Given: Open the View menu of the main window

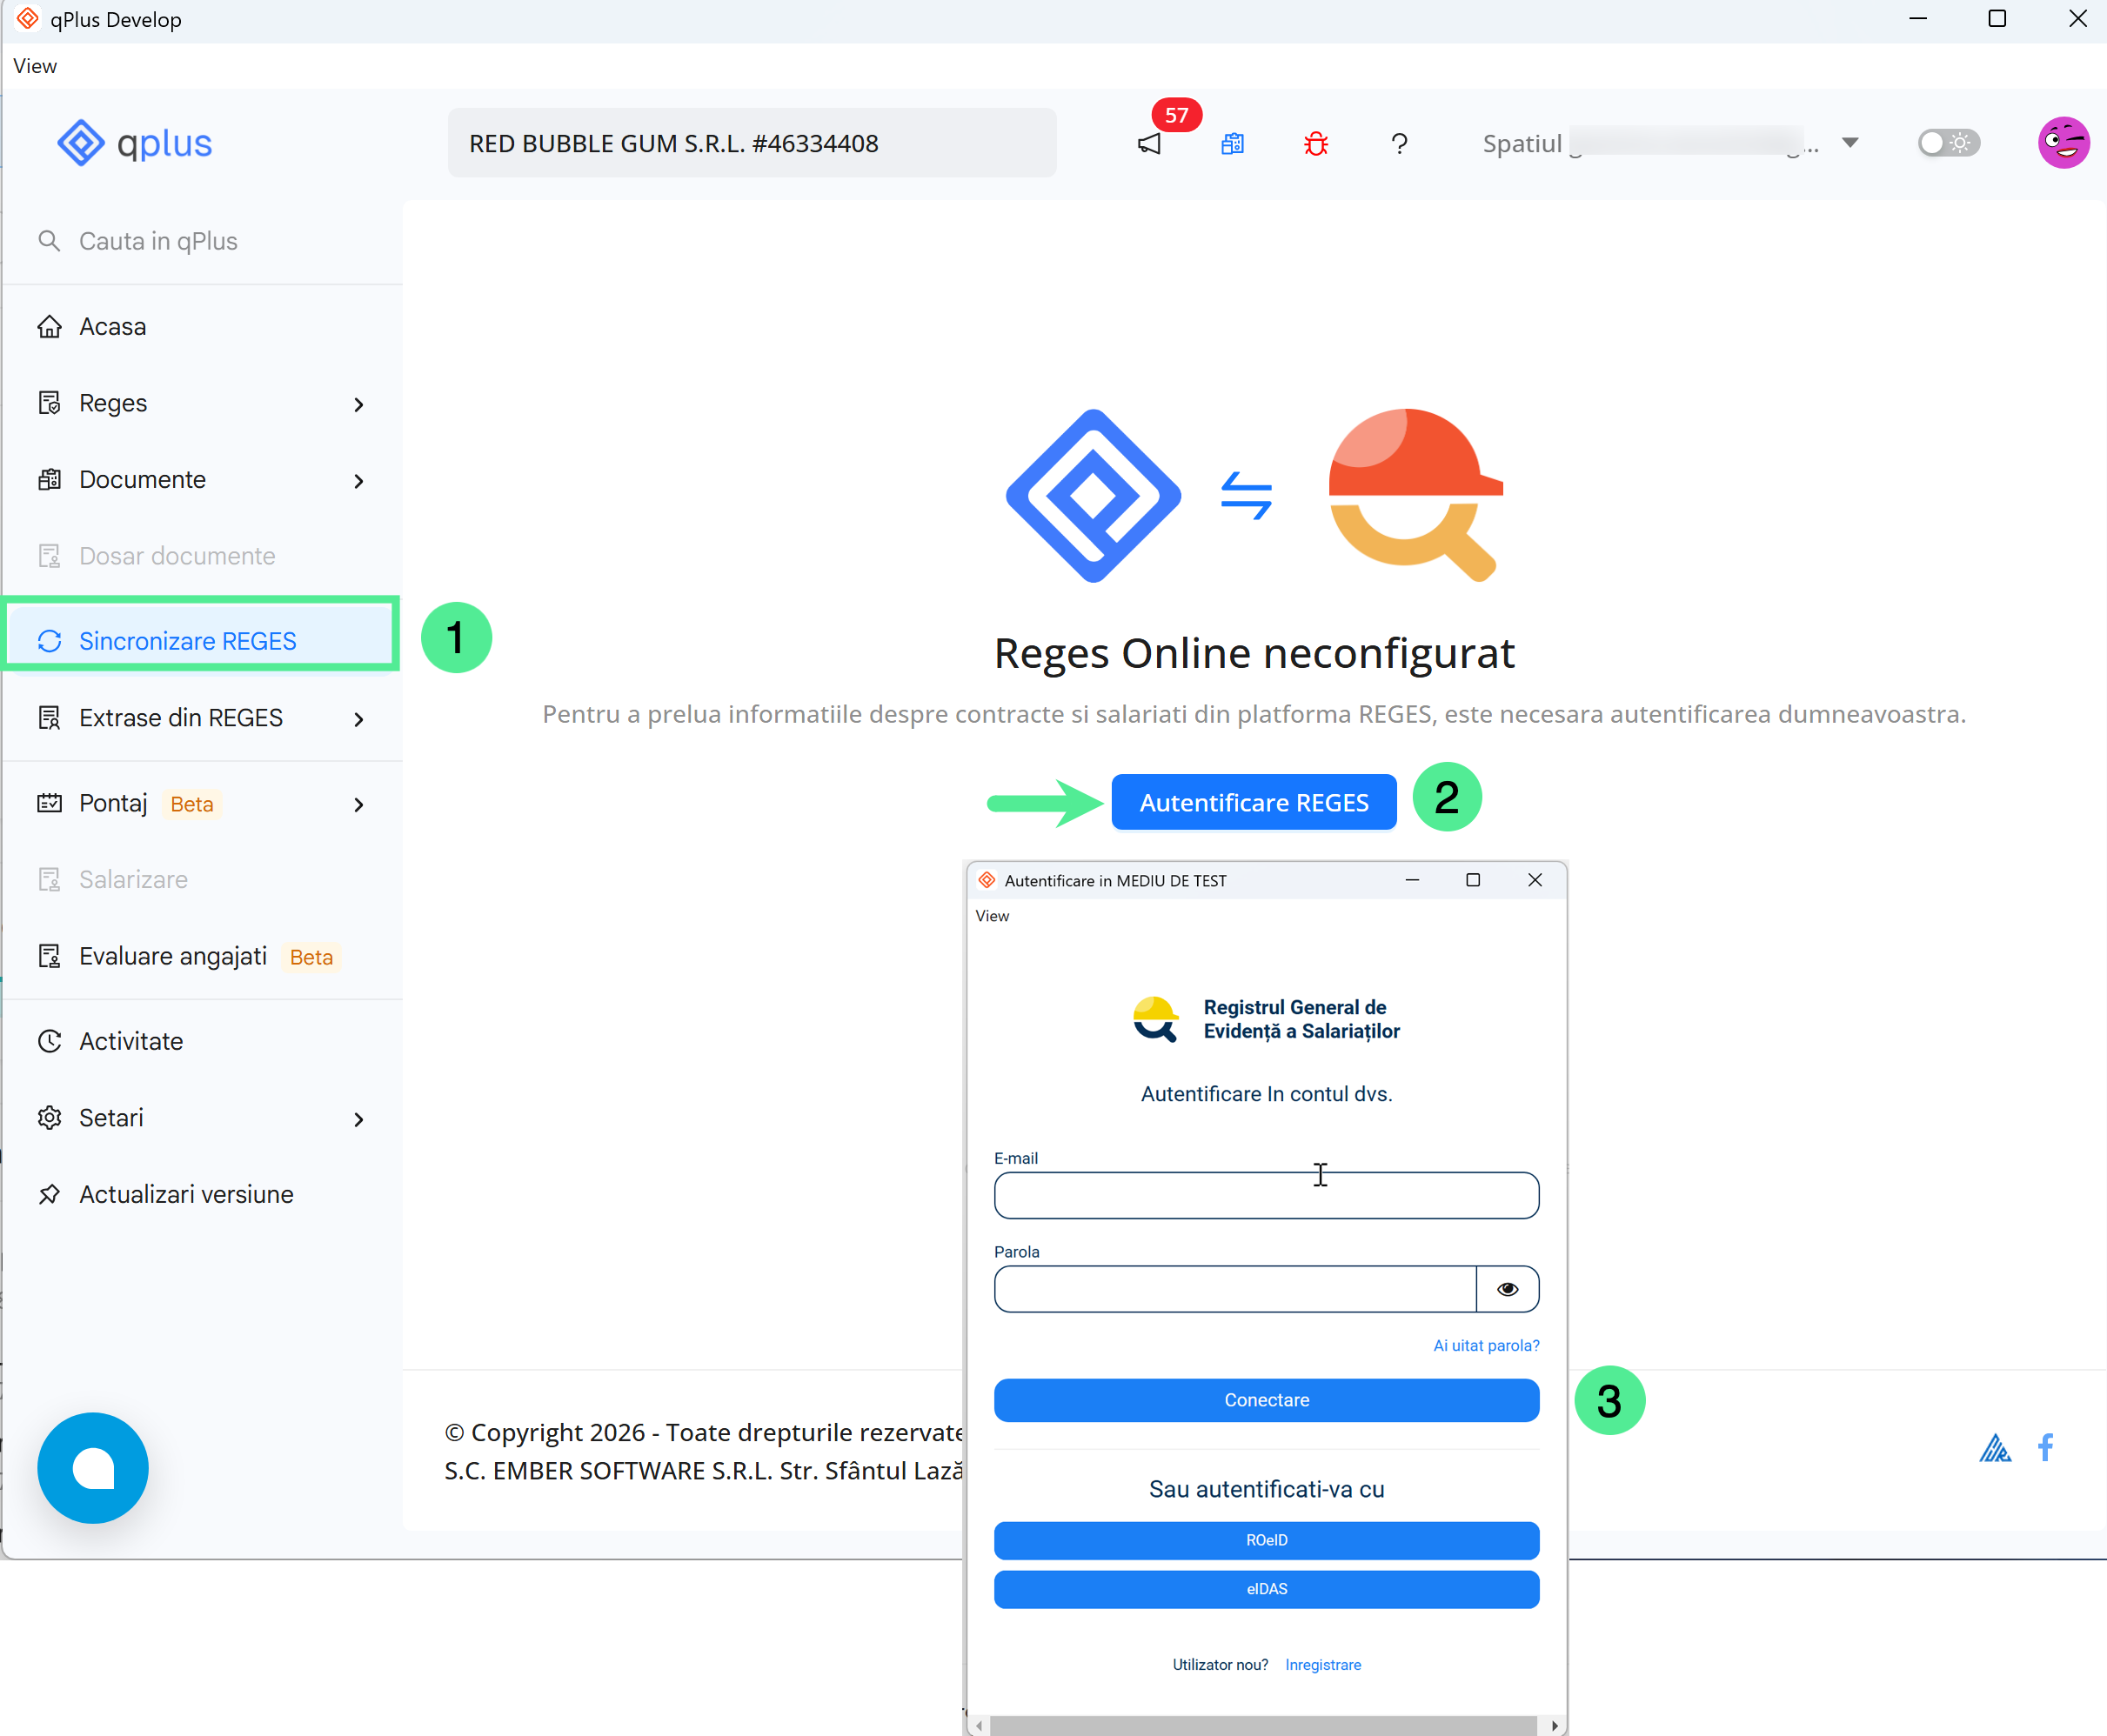Looking at the screenshot, I should (x=34, y=65).
